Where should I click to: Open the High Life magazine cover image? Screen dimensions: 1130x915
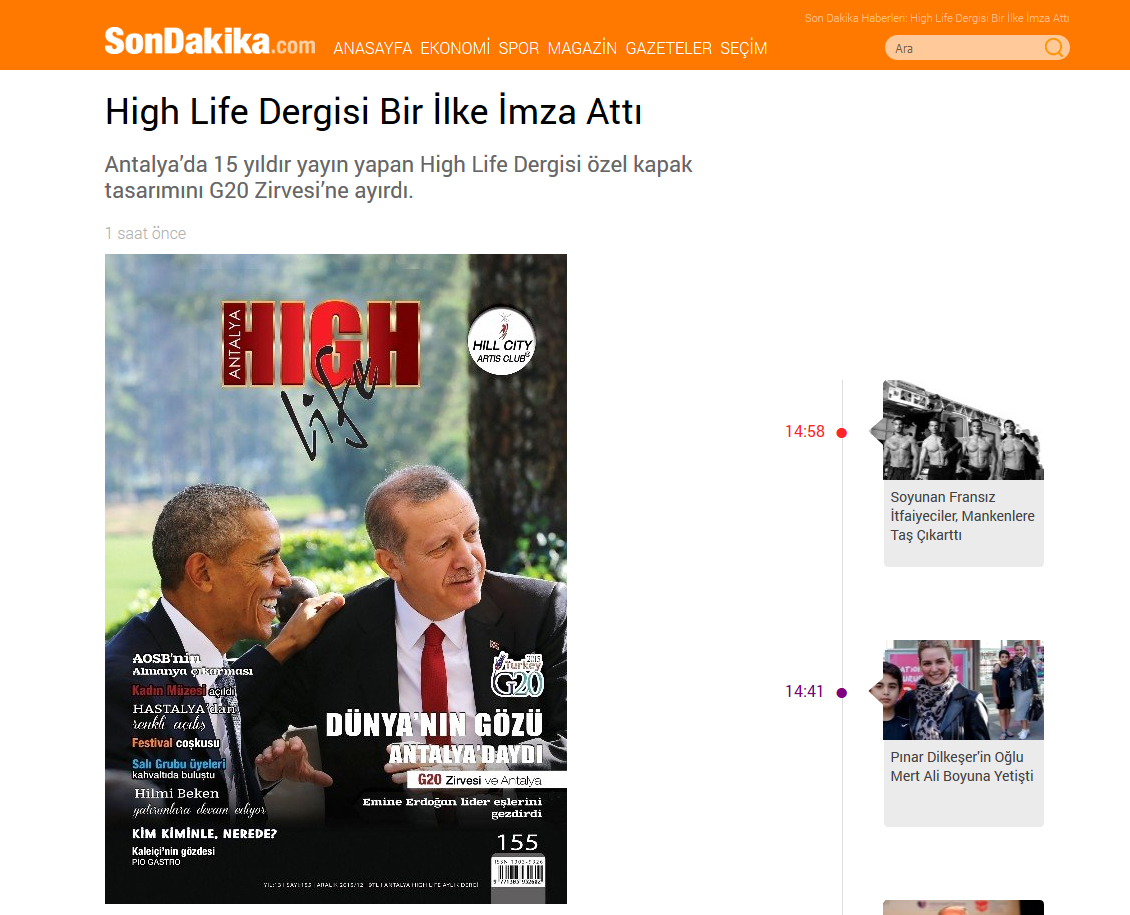point(336,579)
